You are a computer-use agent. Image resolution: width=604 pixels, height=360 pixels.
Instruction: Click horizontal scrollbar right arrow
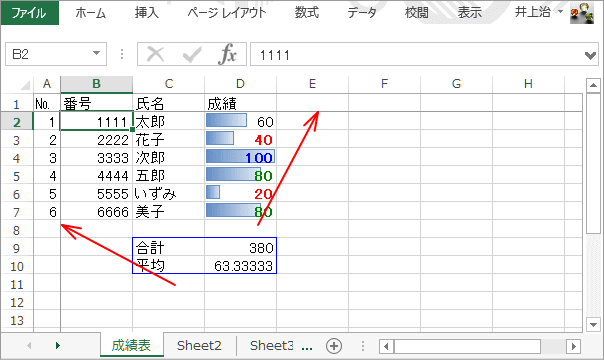pos(574,346)
